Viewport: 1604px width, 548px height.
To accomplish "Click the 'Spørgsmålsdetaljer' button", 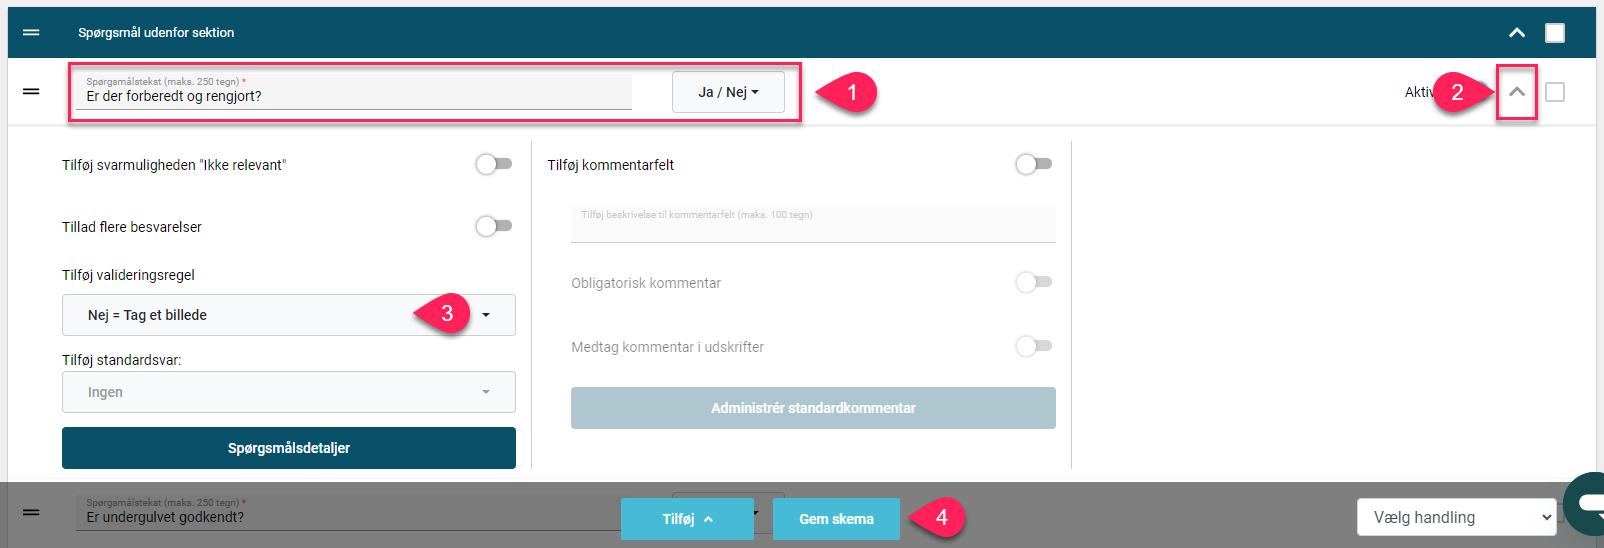I will [289, 448].
